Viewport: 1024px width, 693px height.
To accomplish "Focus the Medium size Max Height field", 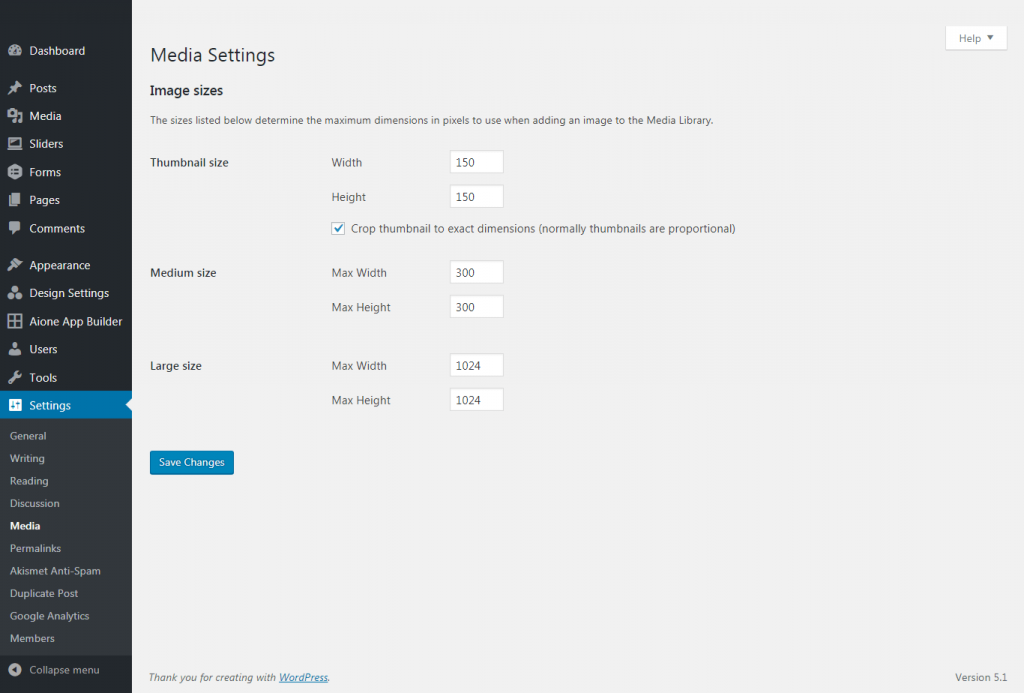I will point(477,307).
